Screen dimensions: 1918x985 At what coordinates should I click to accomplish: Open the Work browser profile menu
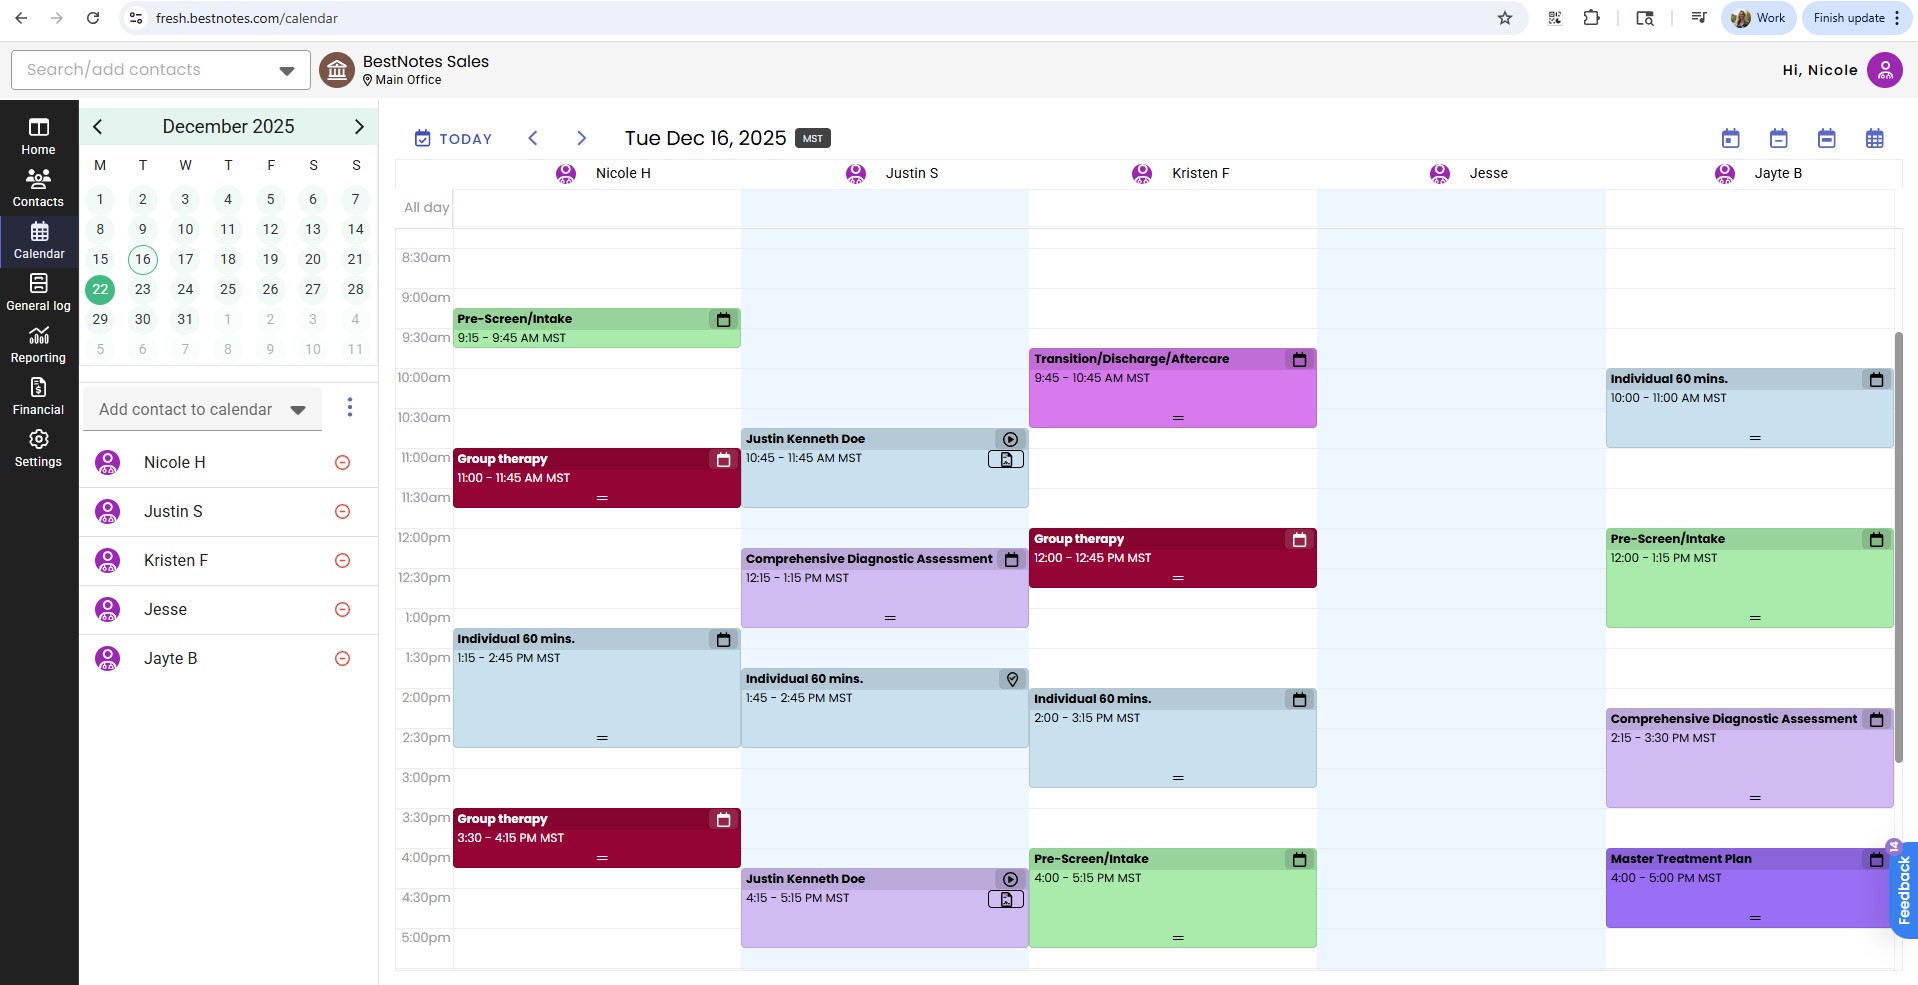[1758, 18]
